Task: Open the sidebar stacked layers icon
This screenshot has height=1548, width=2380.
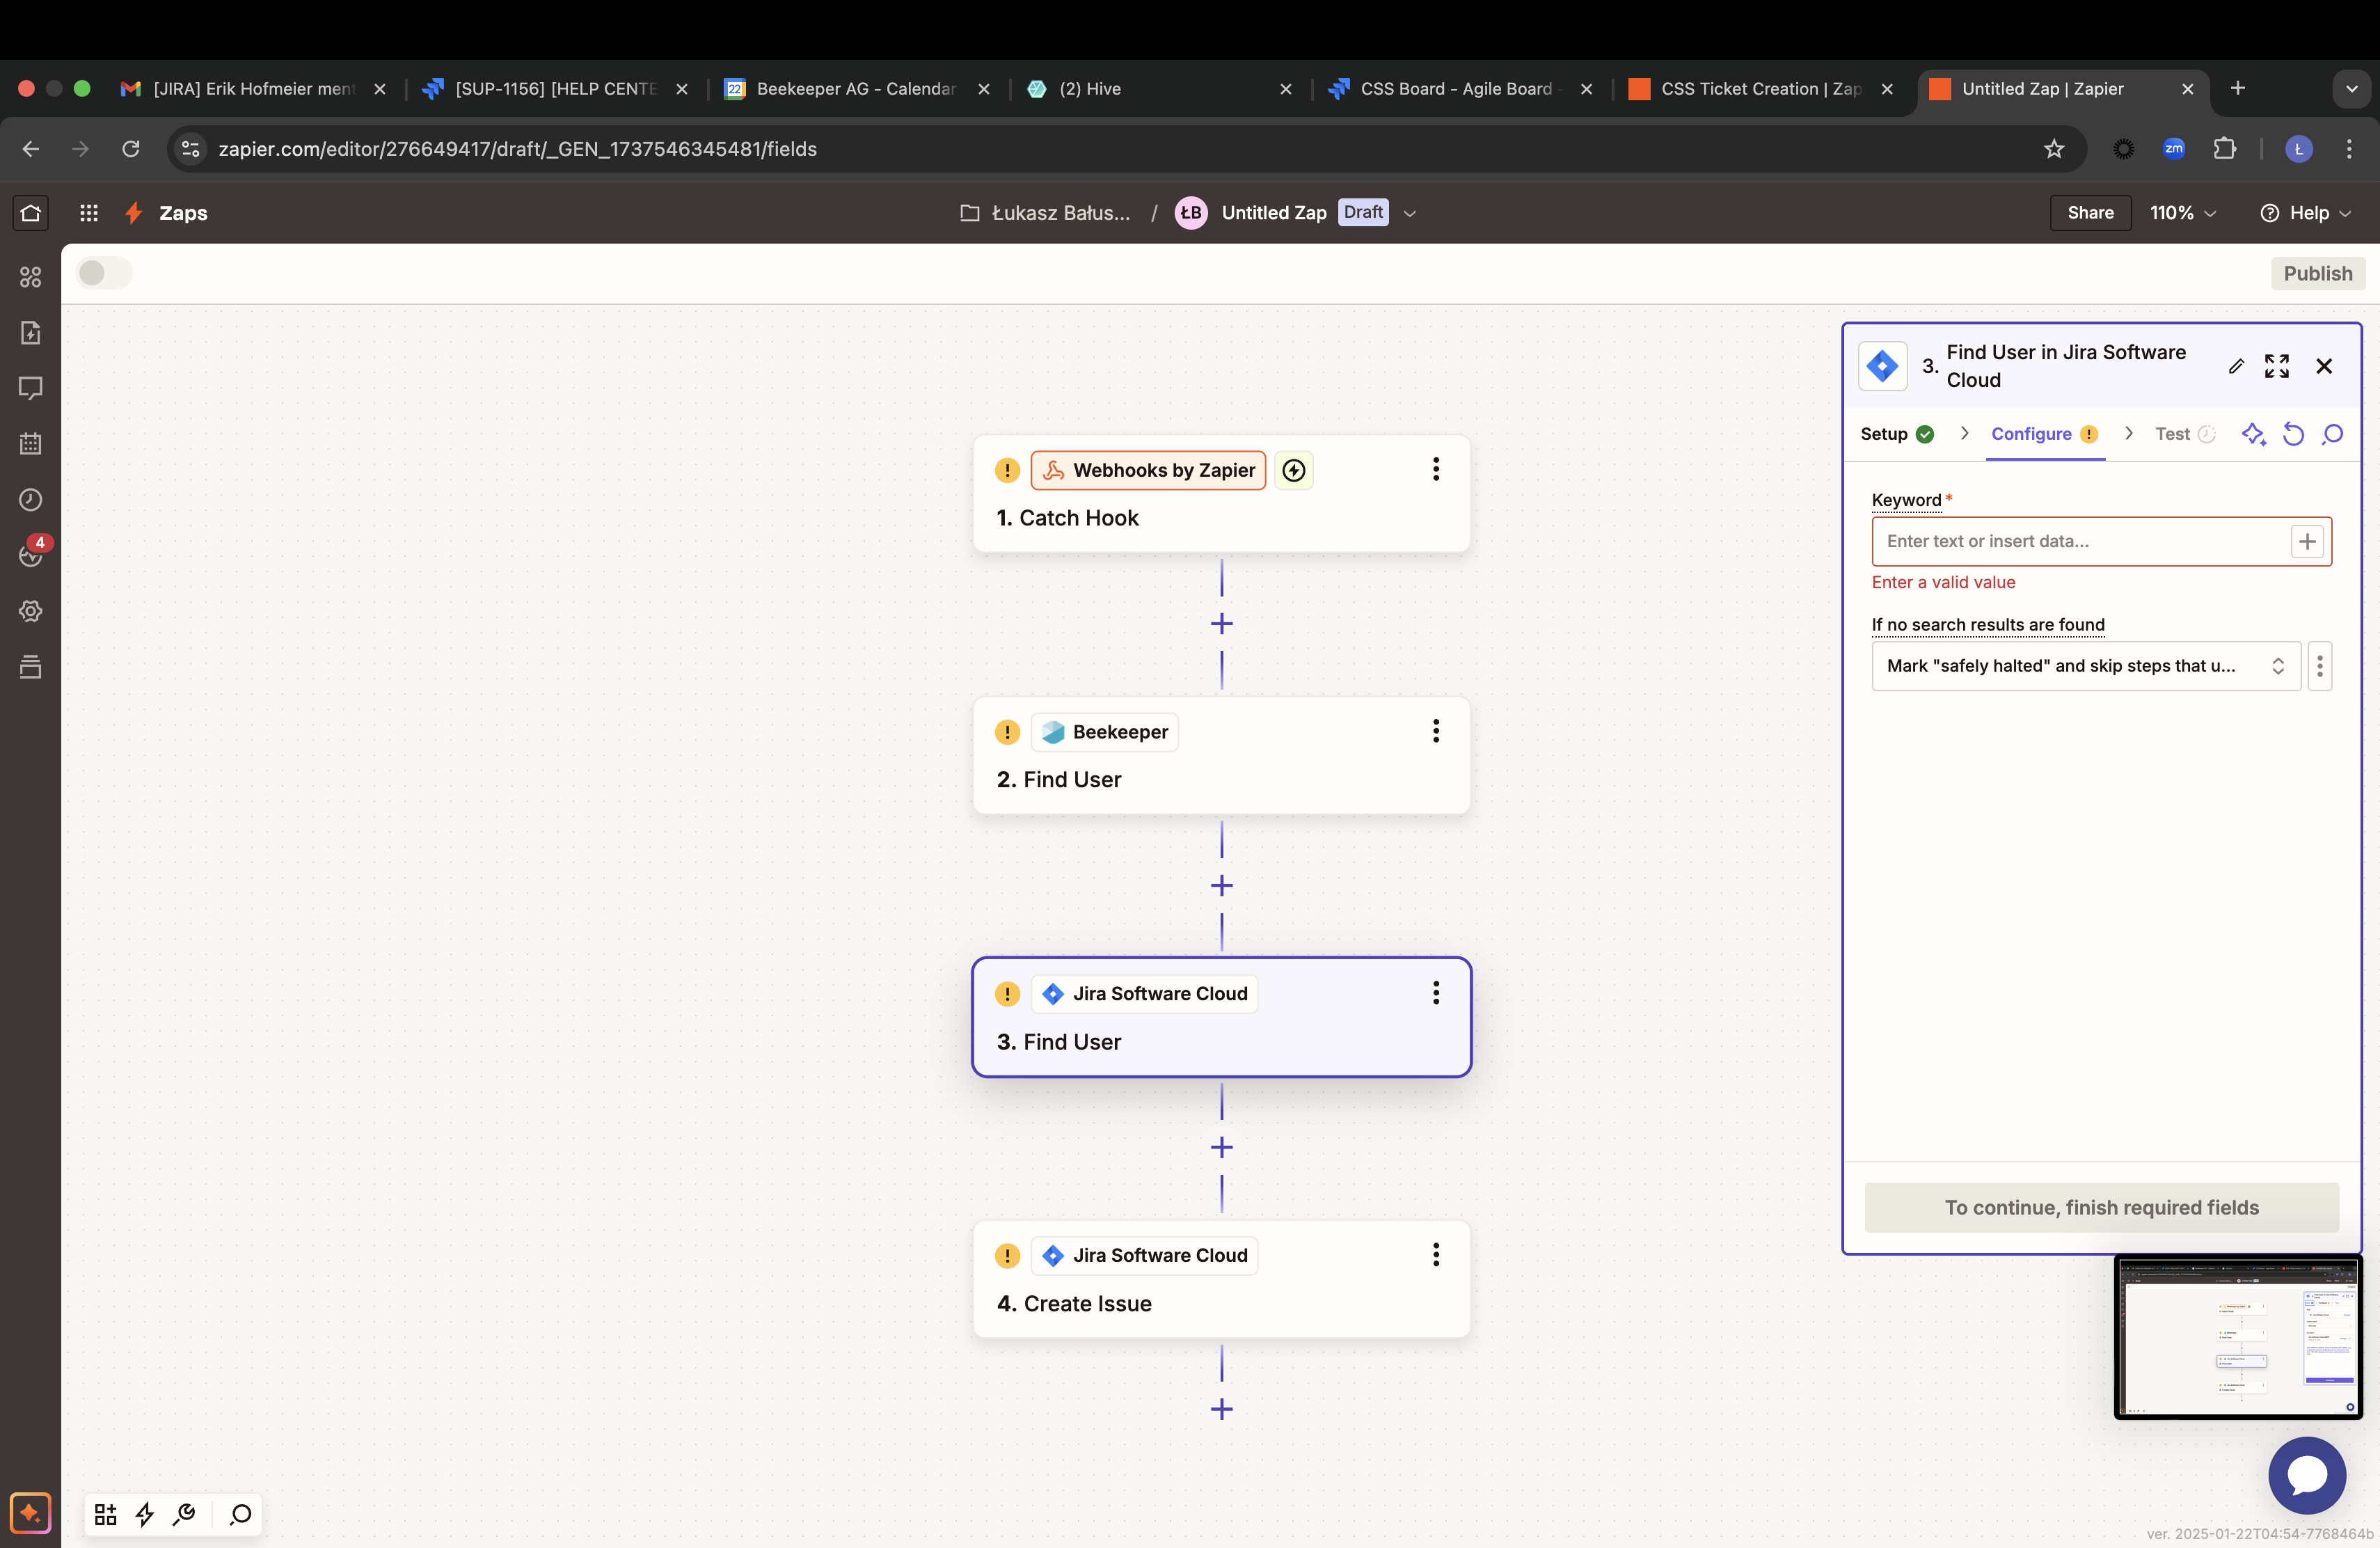Action: [x=30, y=667]
